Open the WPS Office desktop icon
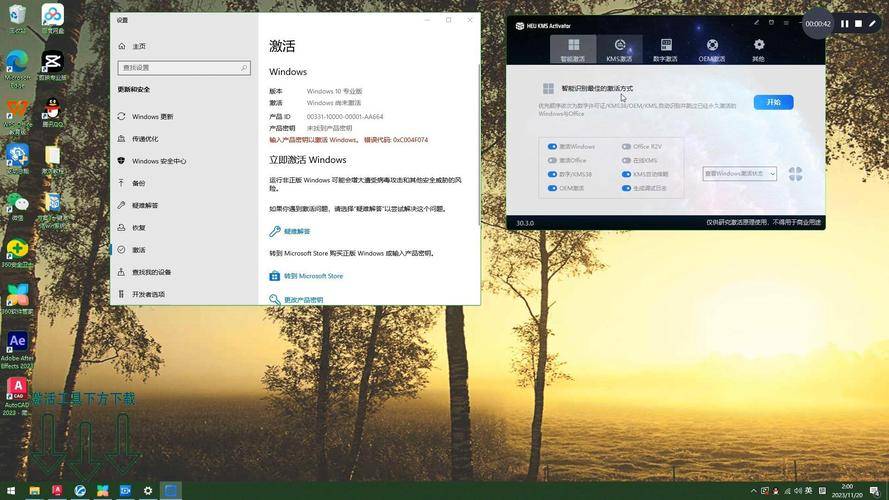Image resolution: width=889 pixels, height=500 pixels. (x=17, y=116)
